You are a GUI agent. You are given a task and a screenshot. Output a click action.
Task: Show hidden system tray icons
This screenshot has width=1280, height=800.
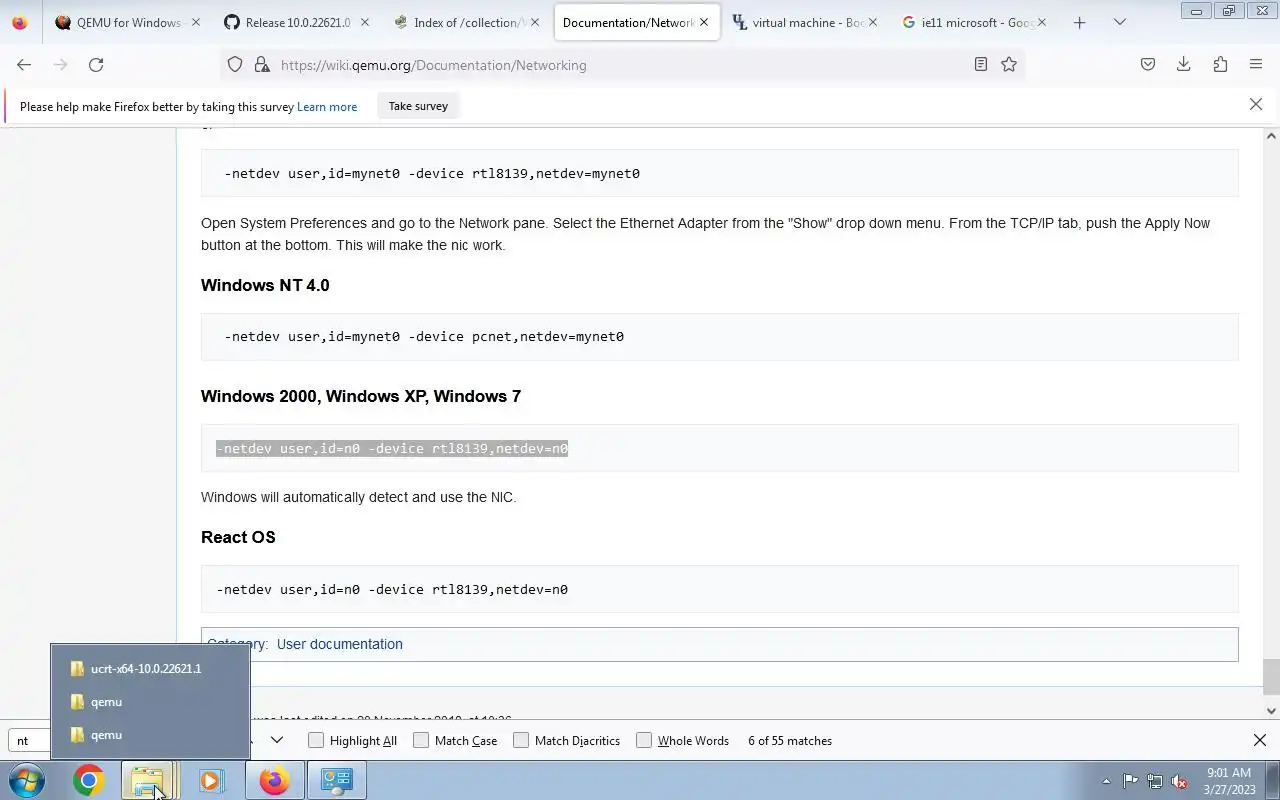point(1106,781)
